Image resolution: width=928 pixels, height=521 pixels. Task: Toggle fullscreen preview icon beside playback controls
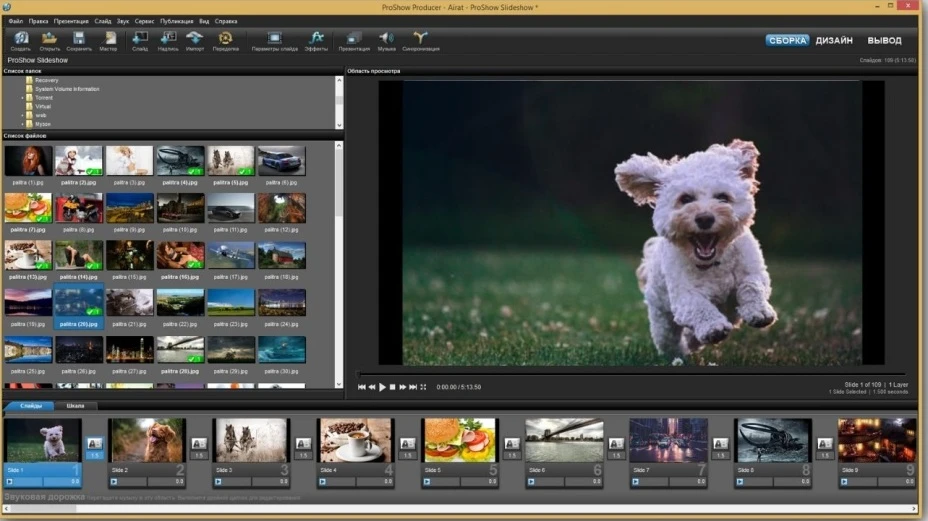(423, 387)
